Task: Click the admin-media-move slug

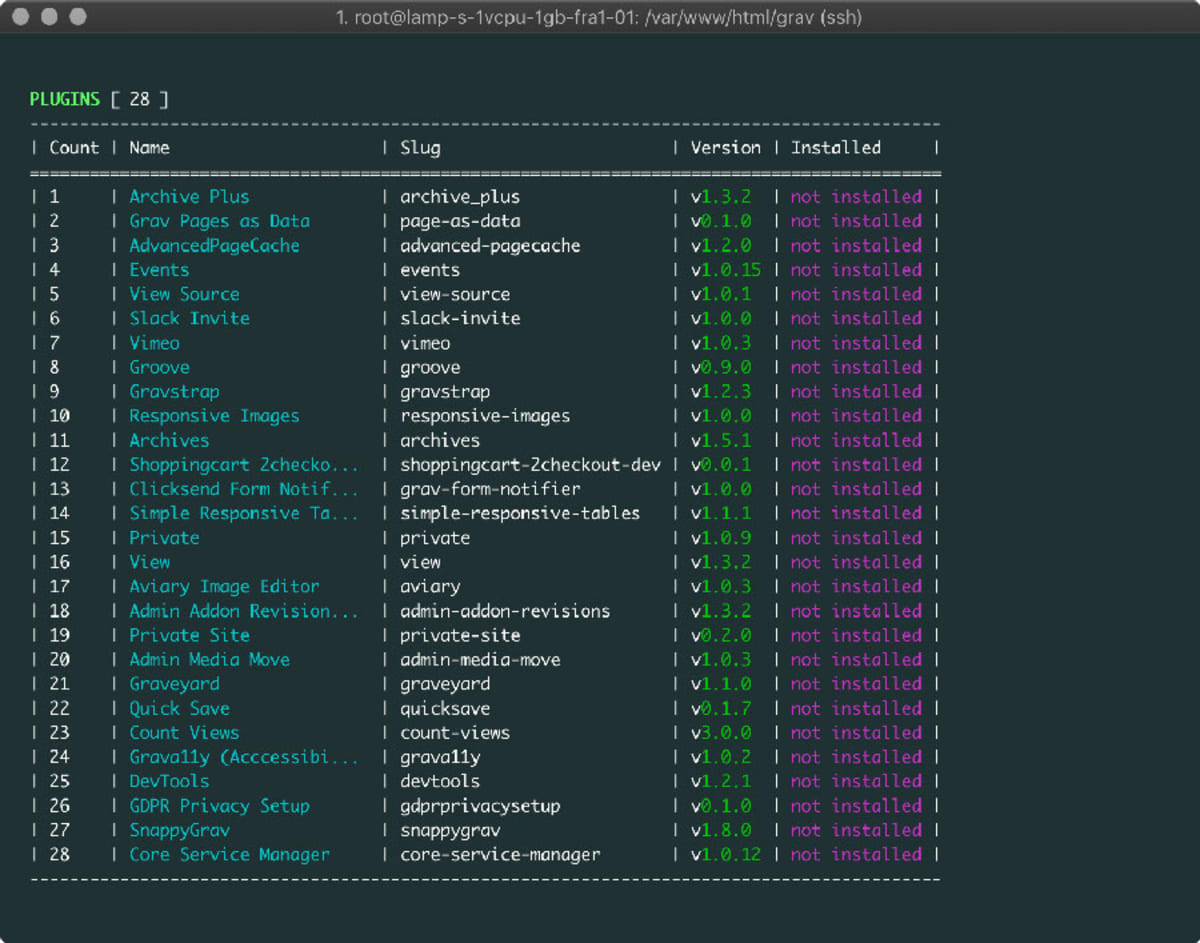Action: click(480, 660)
